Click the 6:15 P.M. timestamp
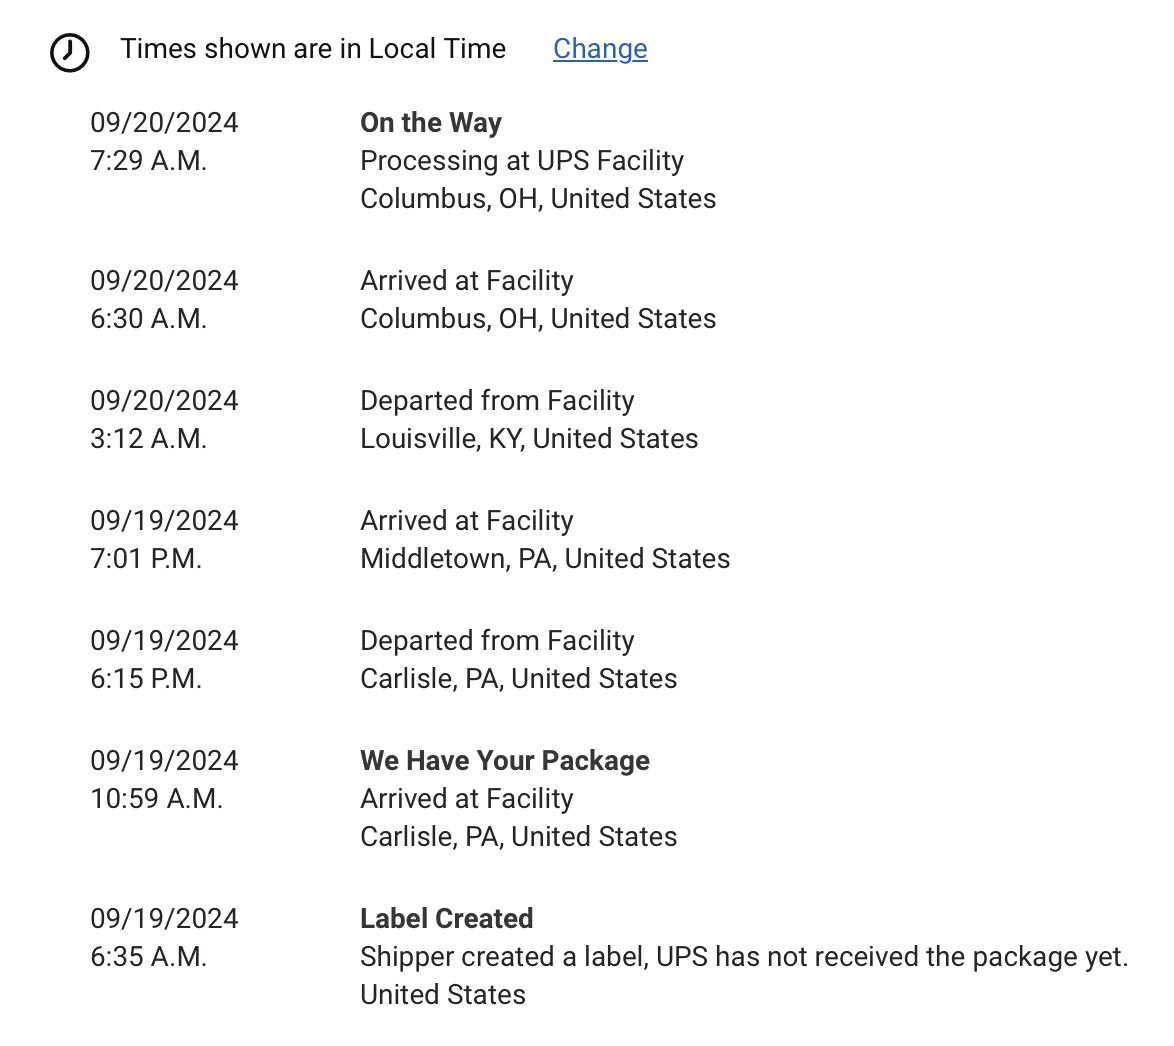This screenshot has height=1046, width=1174. (146, 678)
